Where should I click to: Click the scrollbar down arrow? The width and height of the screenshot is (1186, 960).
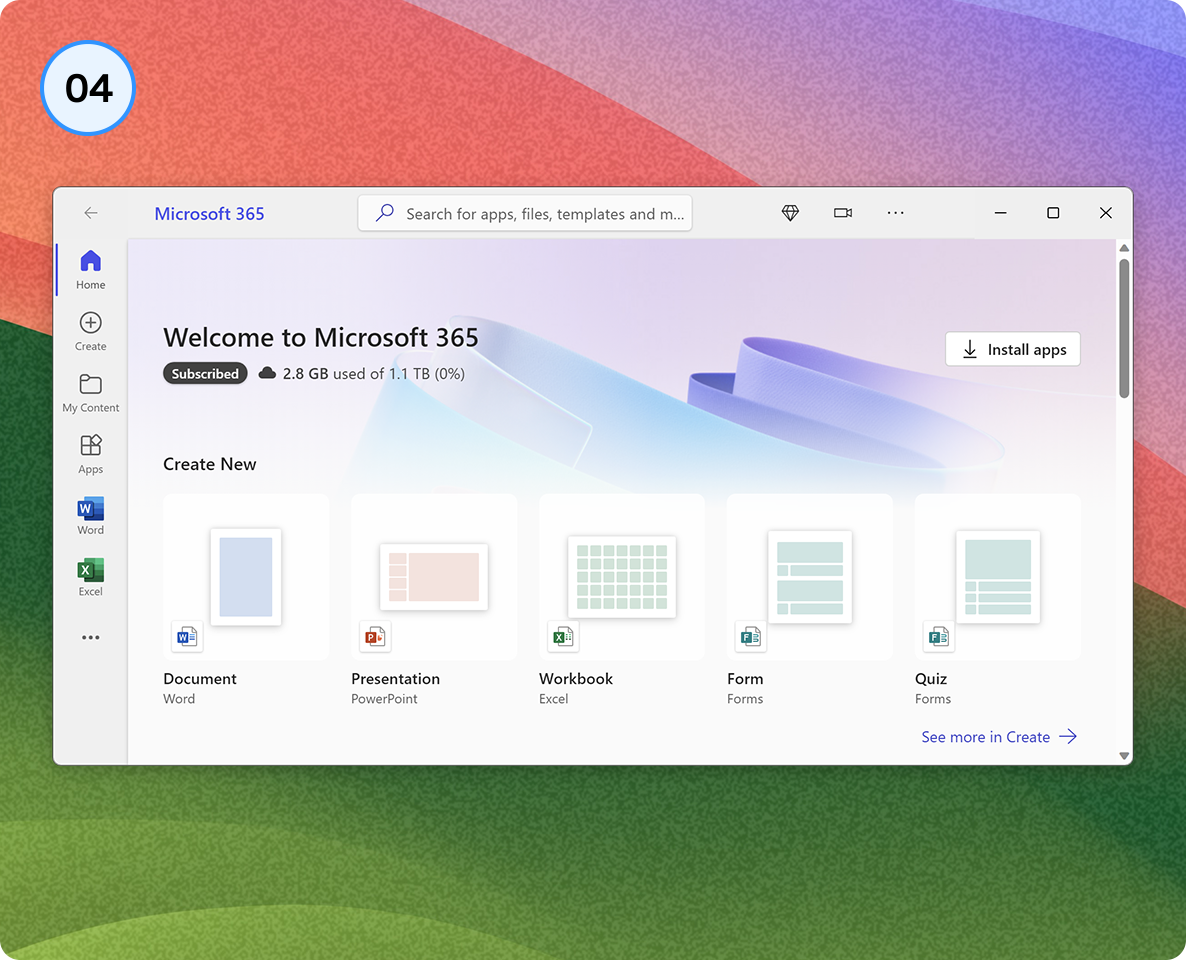tap(1124, 756)
